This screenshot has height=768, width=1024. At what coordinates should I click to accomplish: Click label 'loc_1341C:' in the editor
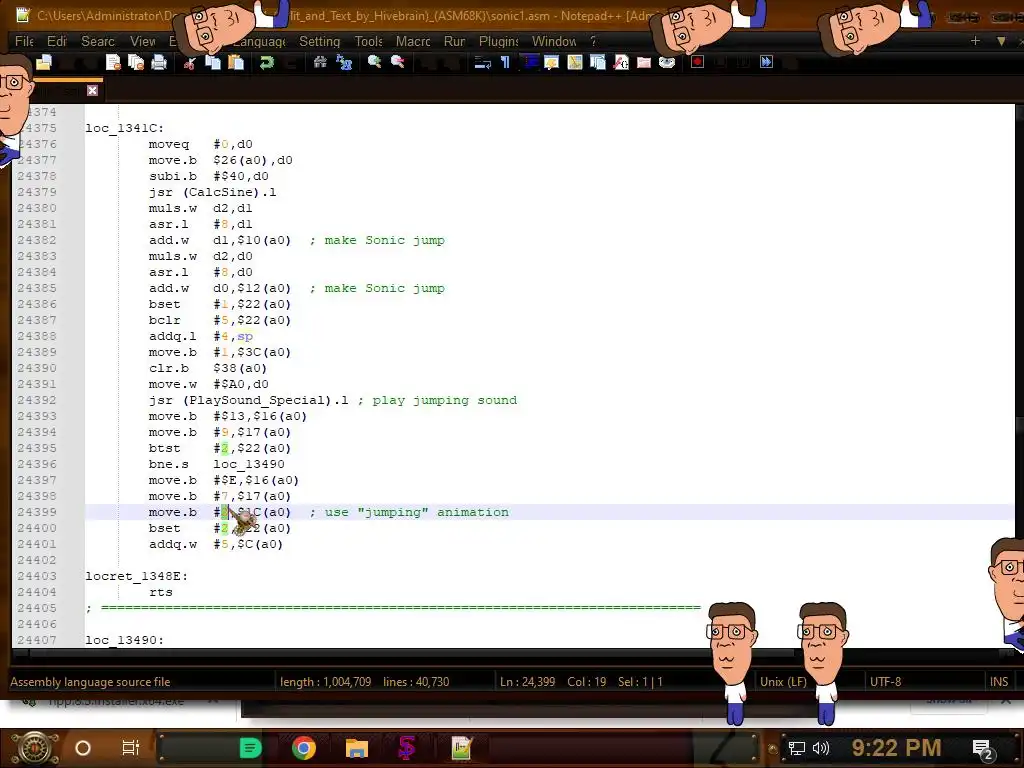[x=124, y=128]
